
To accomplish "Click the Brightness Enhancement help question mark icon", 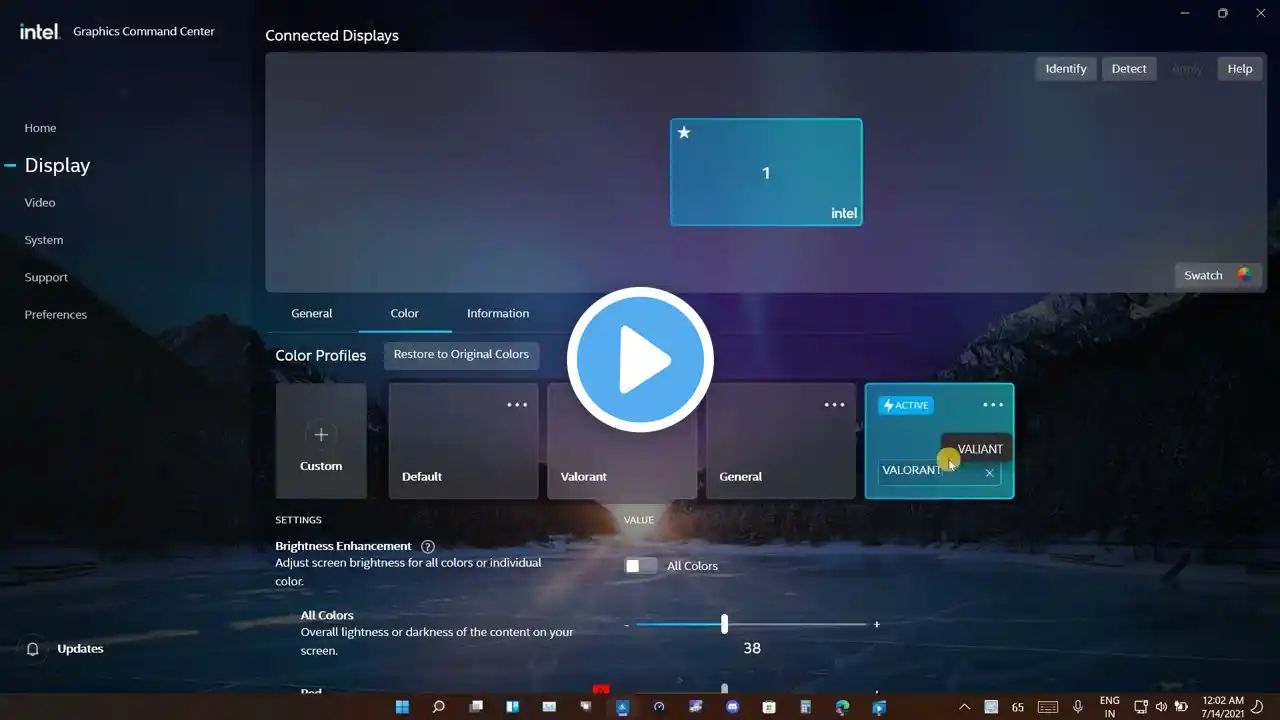I will 428,546.
